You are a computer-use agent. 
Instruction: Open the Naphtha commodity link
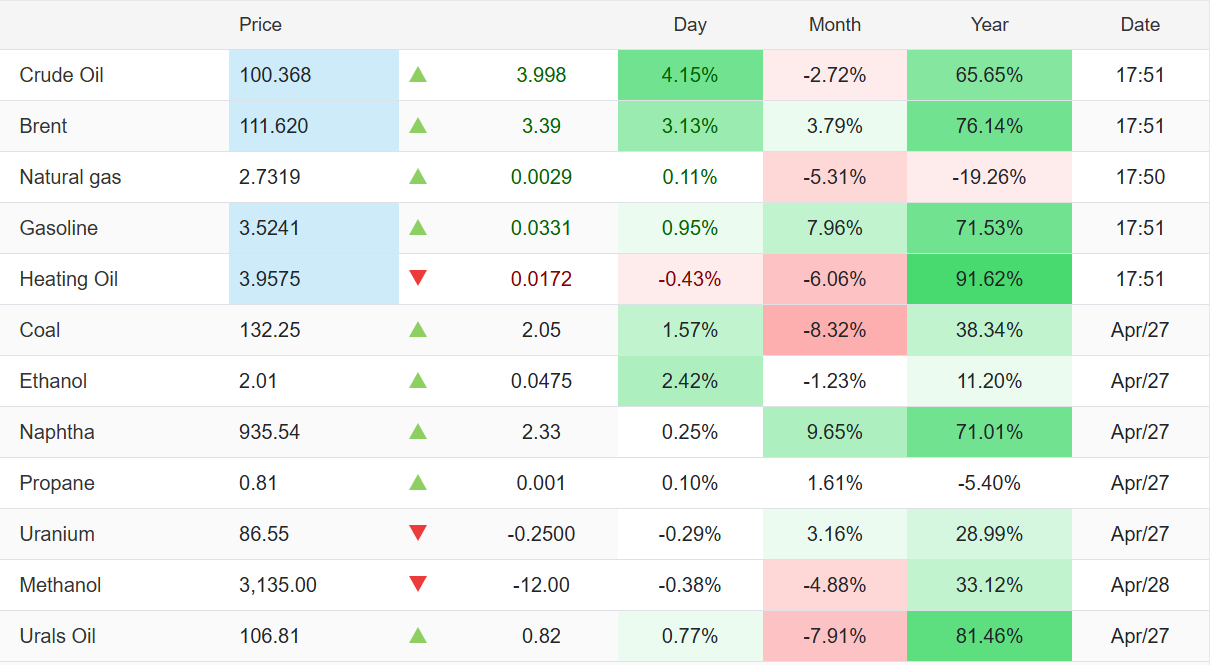[x=57, y=432]
